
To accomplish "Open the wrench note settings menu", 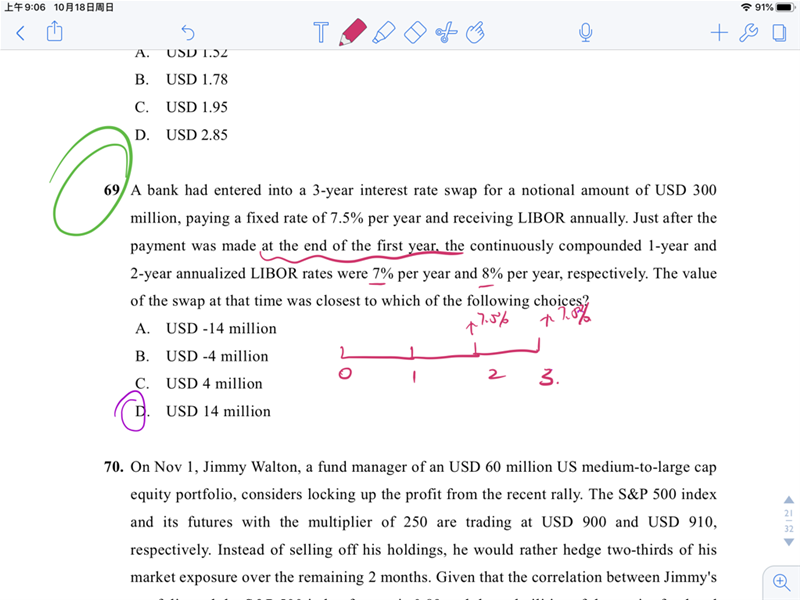I will pos(748,33).
